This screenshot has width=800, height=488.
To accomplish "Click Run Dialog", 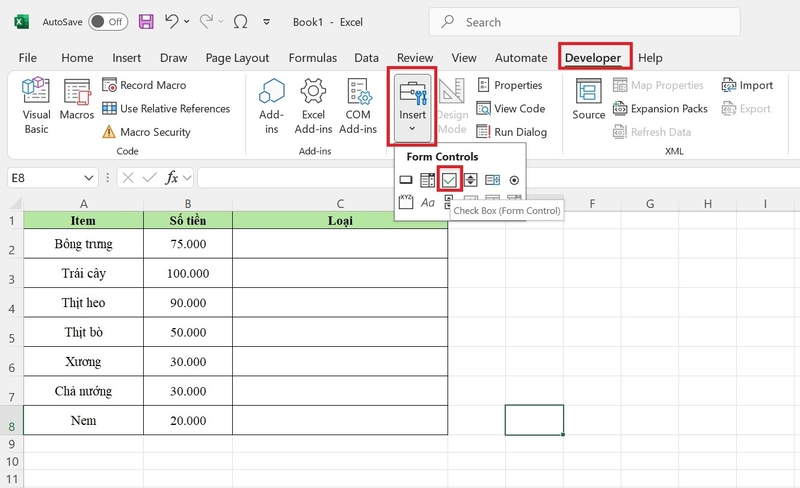I will pos(512,132).
